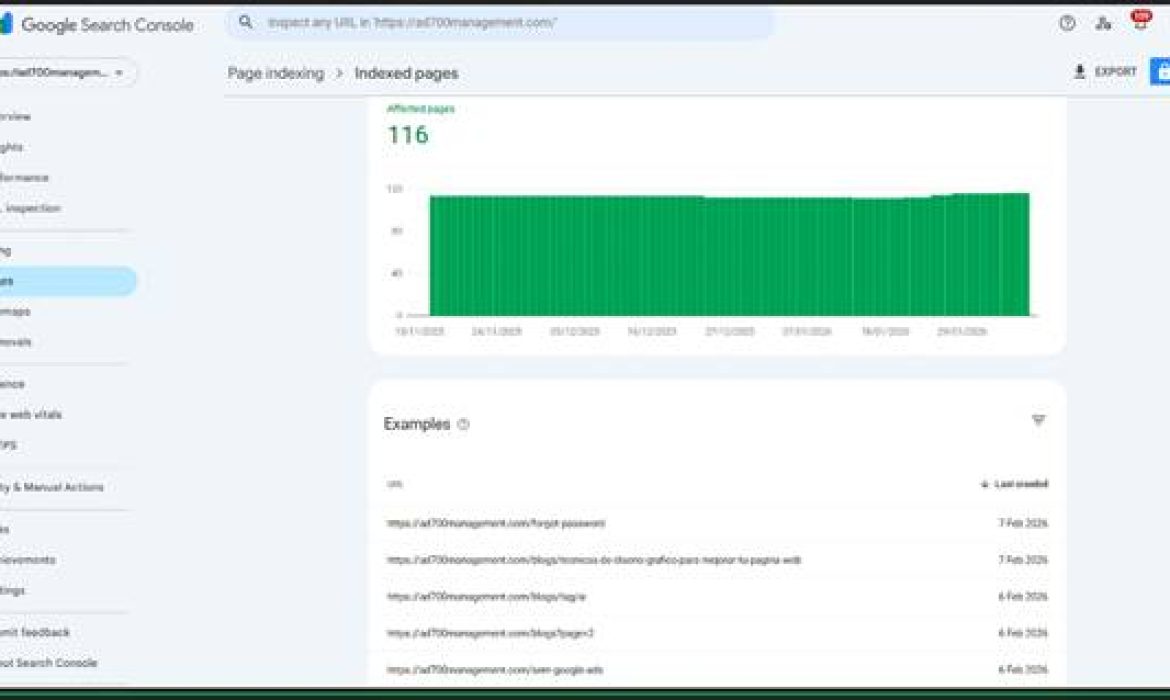1170x700 pixels.
Task: Open the forgot-password URL example link
Action: tap(497, 524)
